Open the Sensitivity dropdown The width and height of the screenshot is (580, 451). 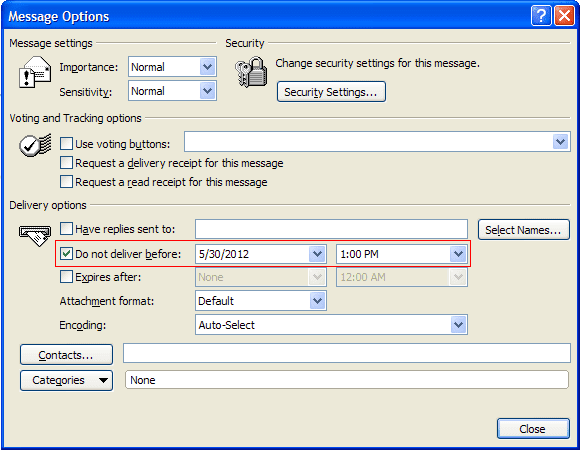click(x=208, y=91)
